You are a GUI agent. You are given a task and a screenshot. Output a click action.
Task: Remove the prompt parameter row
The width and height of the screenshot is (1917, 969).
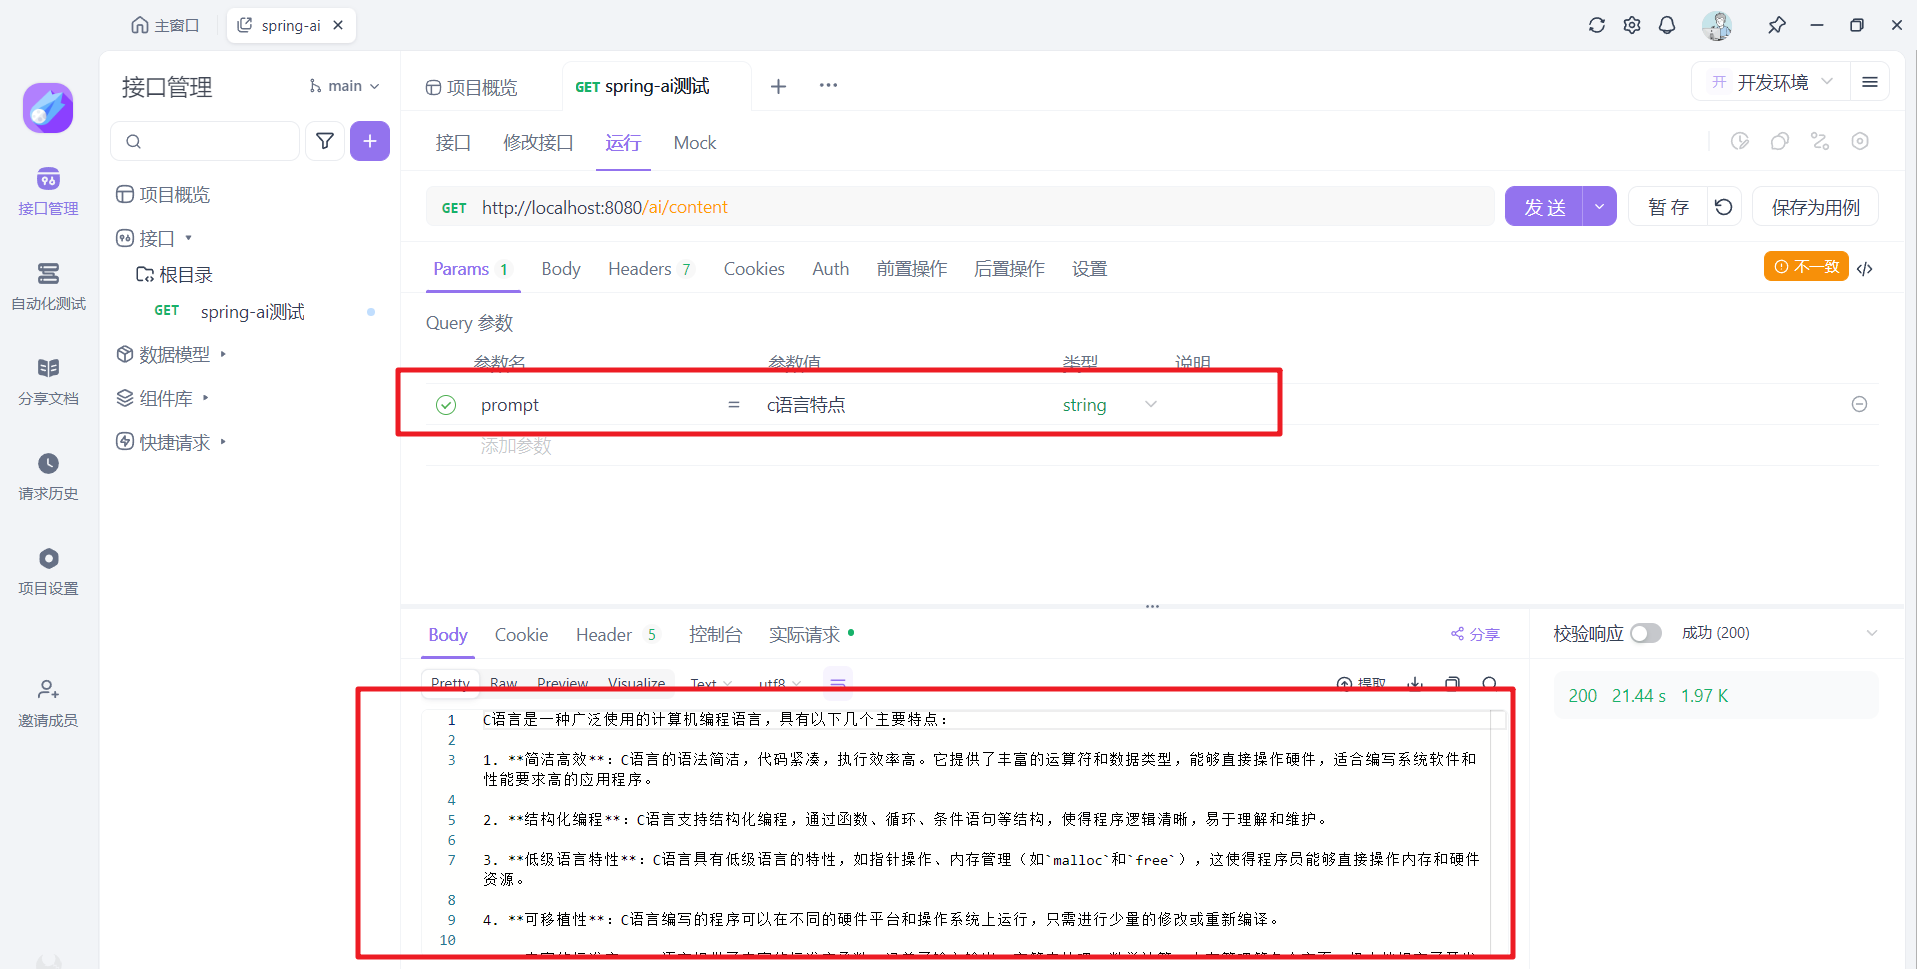coord(1859,404)
